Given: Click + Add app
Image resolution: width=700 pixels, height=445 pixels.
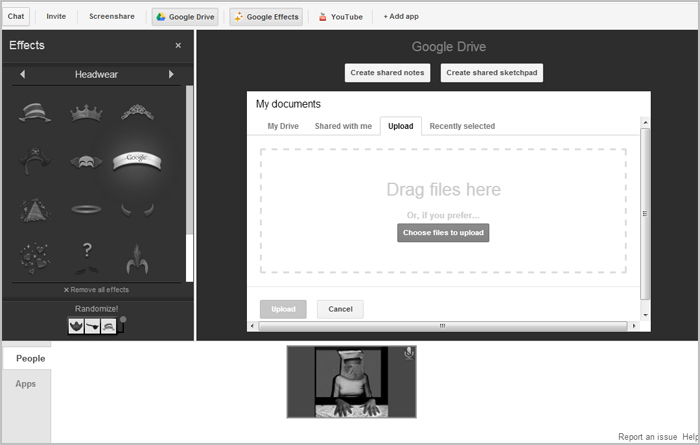Looking at the screenshot, I should coord(401,16).
